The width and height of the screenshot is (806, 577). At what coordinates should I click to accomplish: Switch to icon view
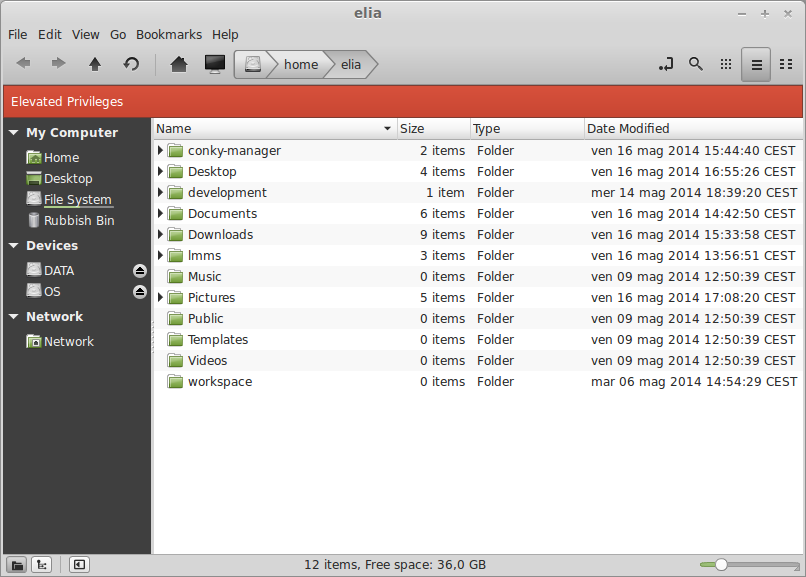pyautogui.click(x=726, y=64)
